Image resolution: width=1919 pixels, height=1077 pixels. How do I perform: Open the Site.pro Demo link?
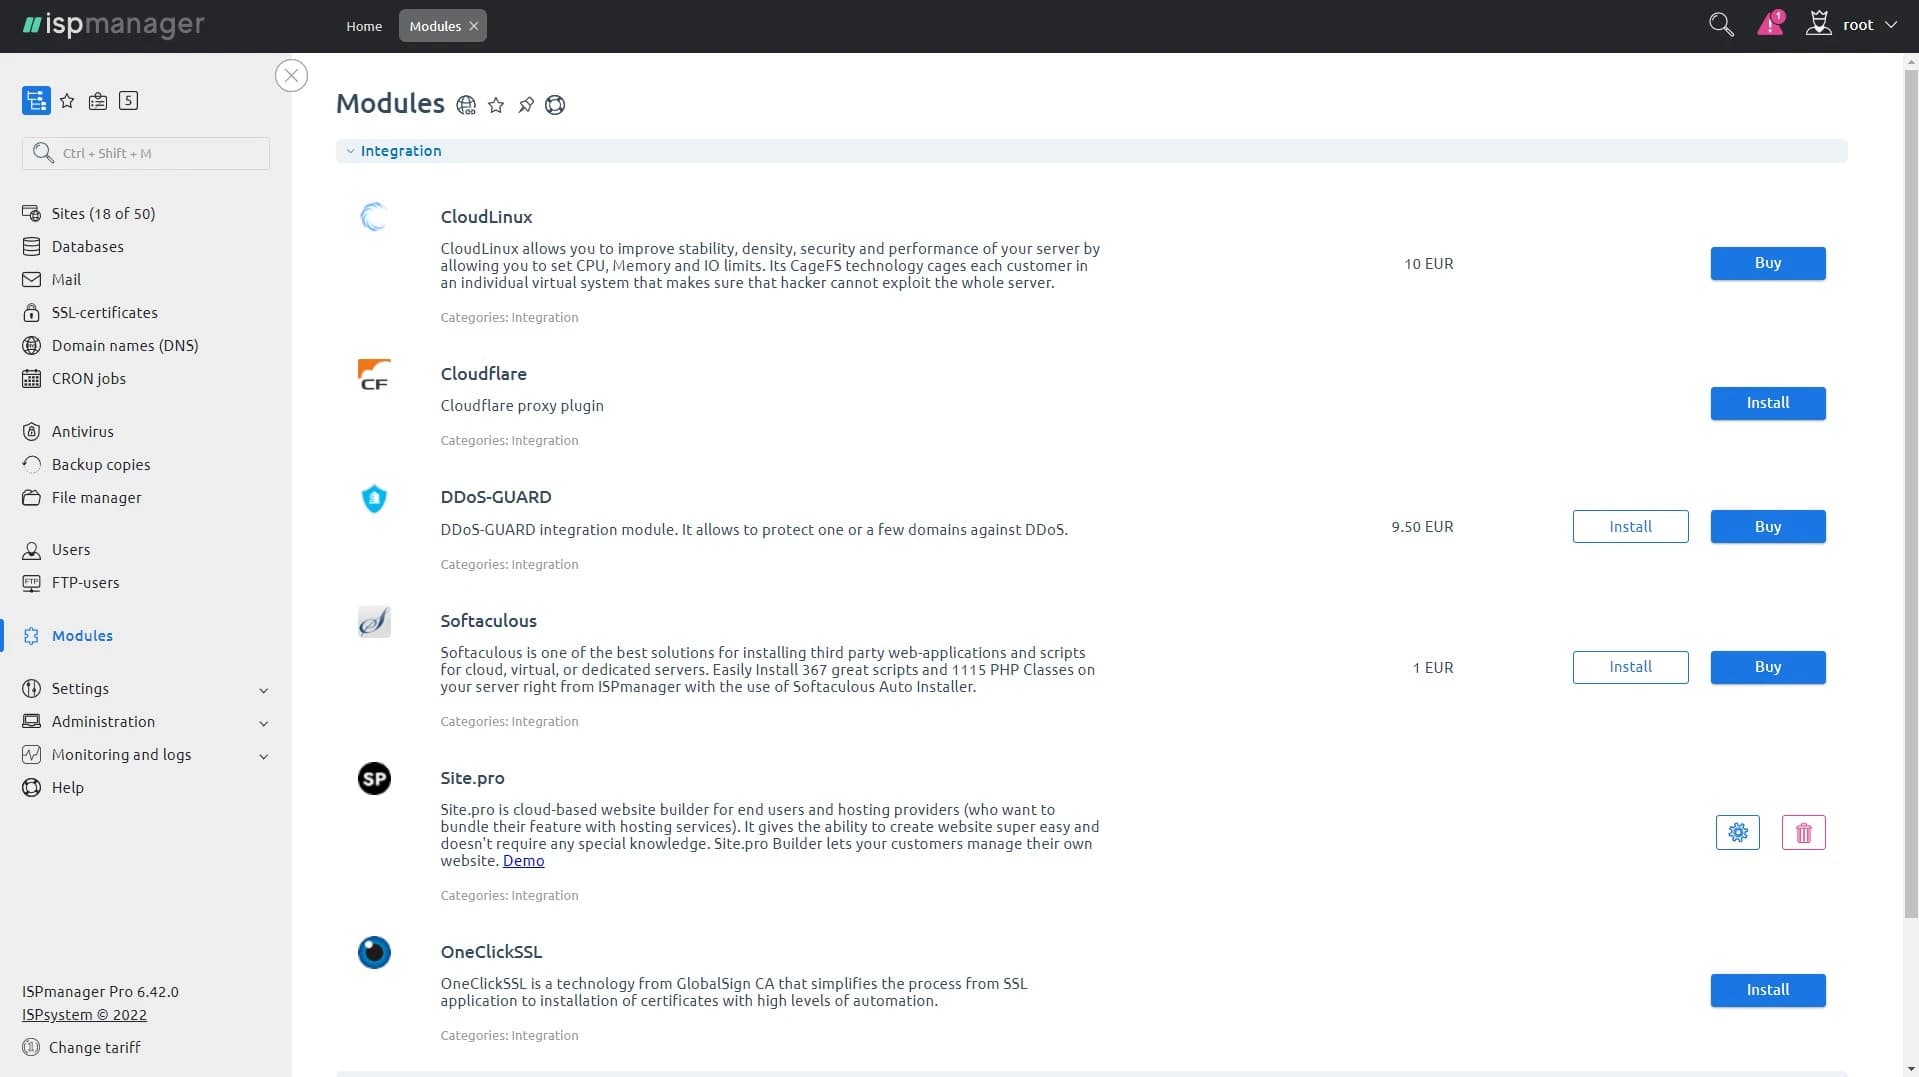(523, 861)
